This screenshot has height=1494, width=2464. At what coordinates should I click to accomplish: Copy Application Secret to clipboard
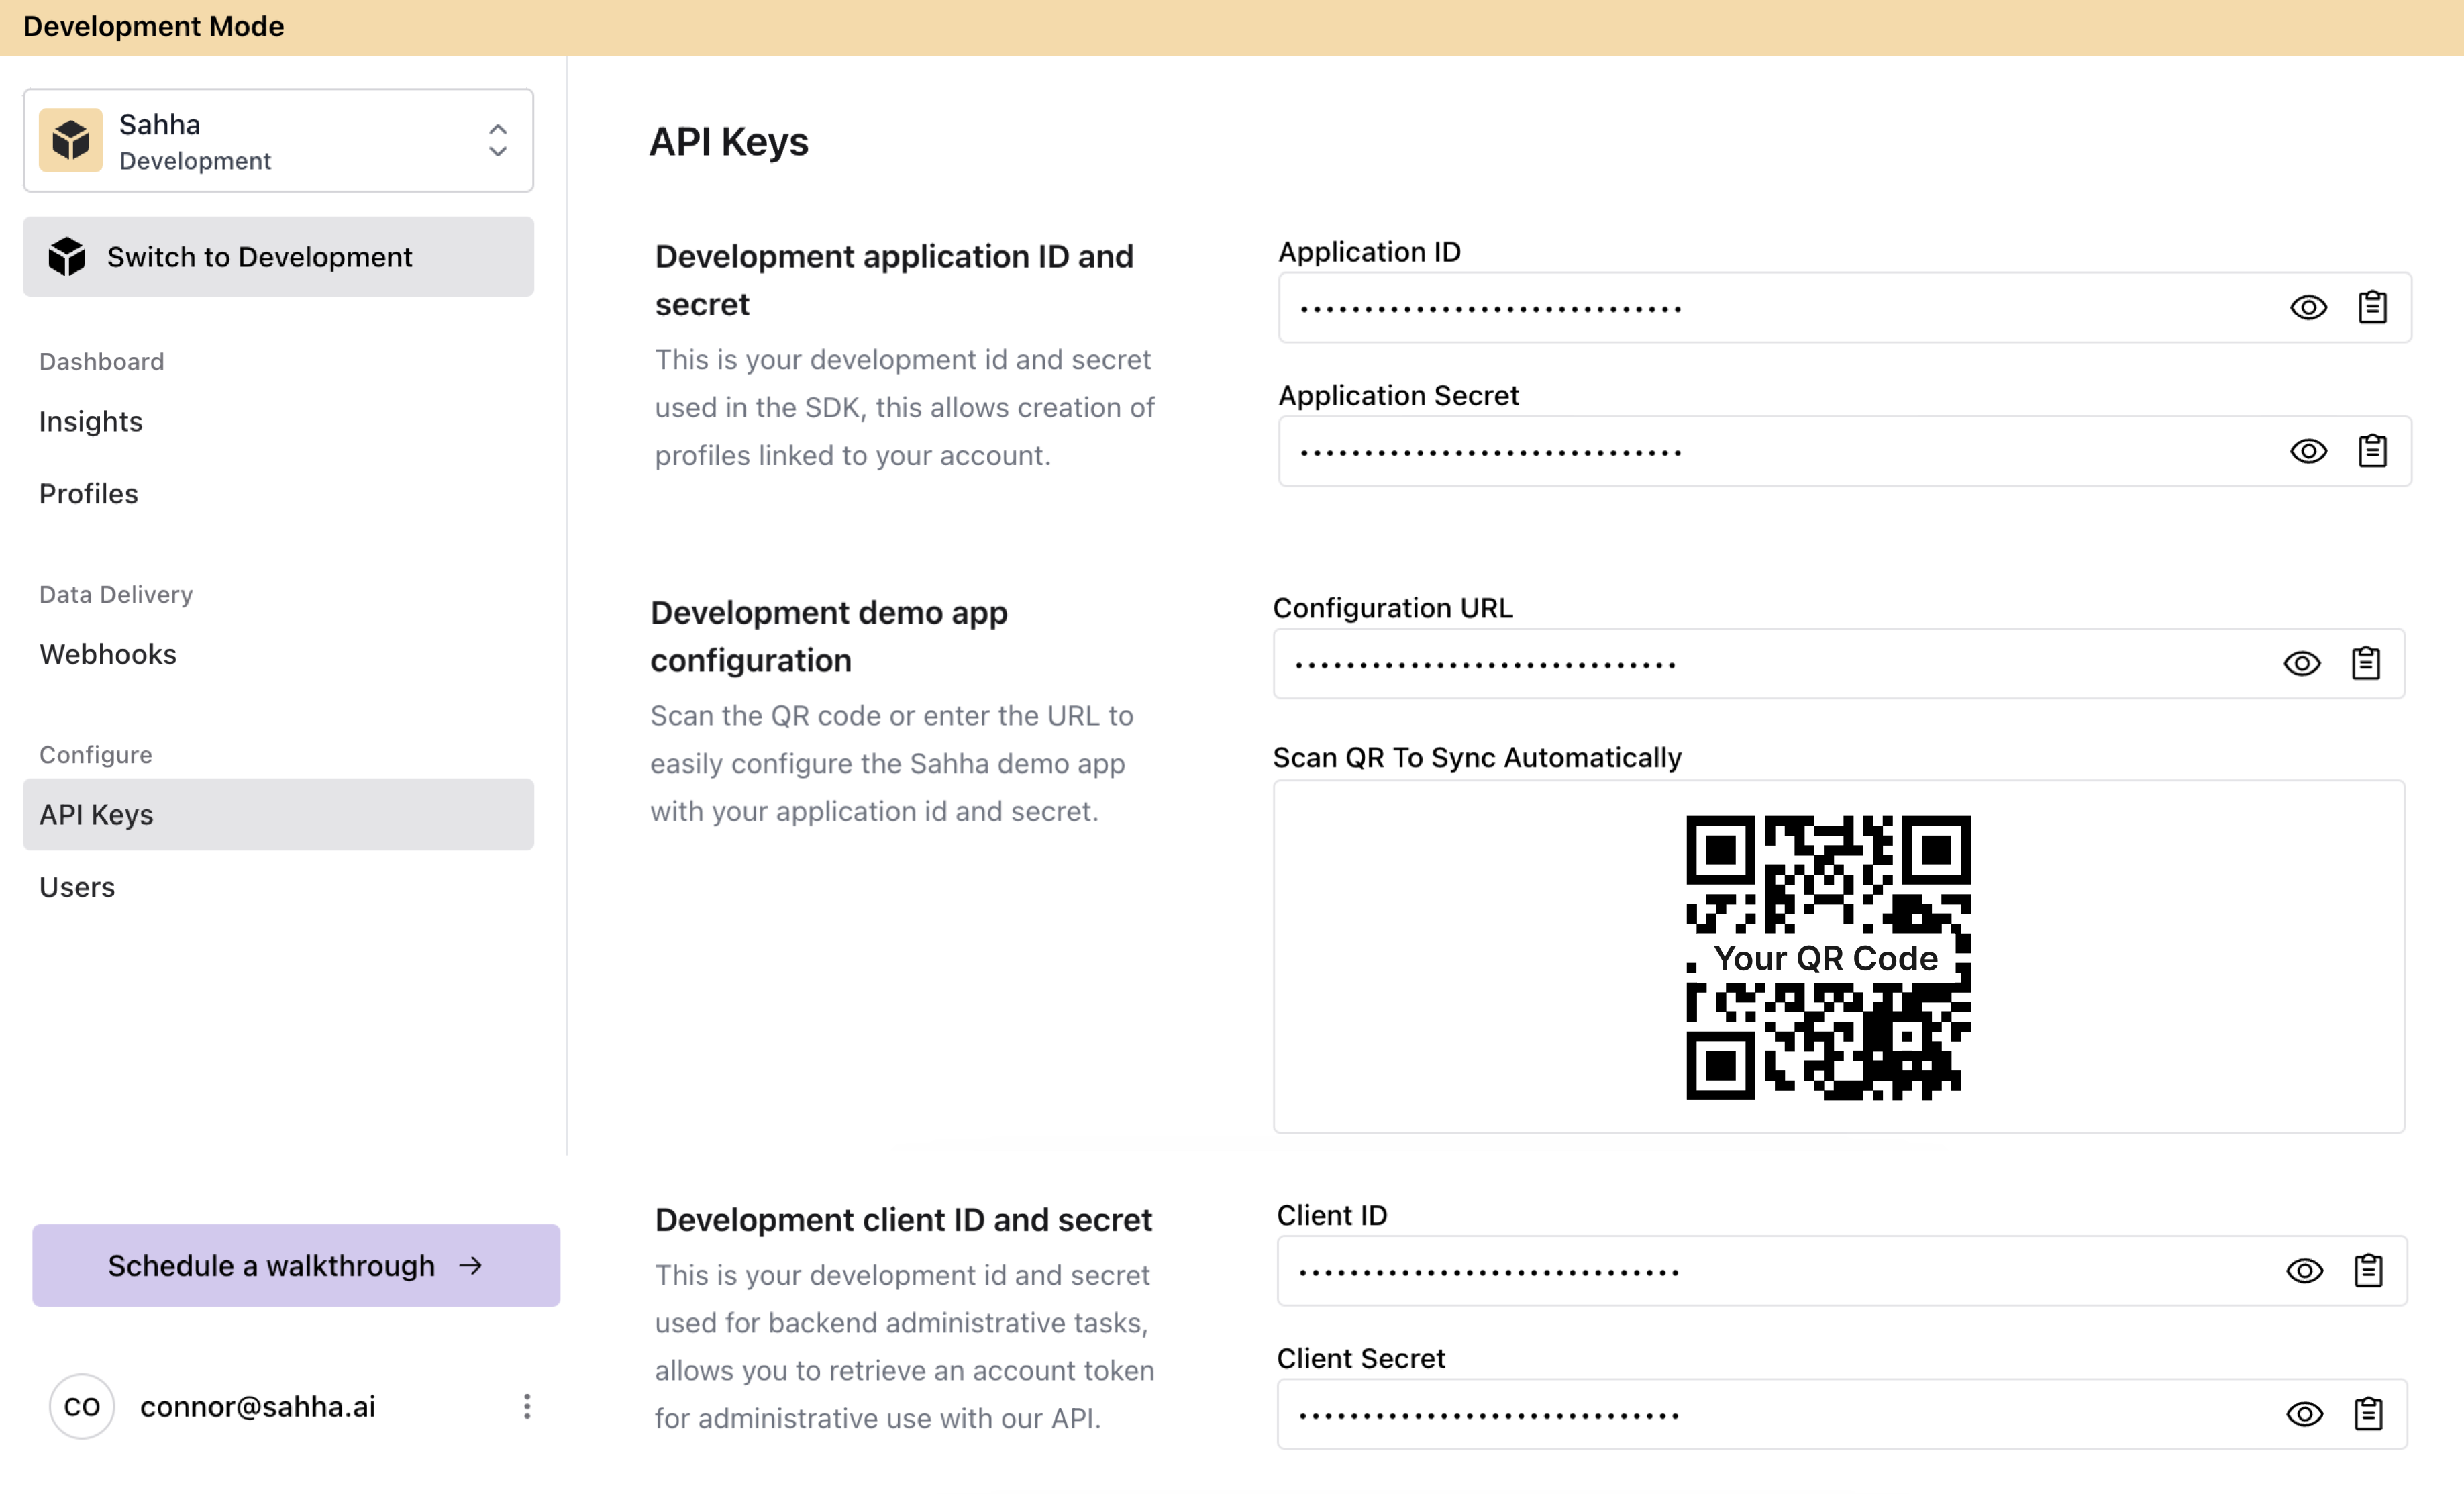2373,450
